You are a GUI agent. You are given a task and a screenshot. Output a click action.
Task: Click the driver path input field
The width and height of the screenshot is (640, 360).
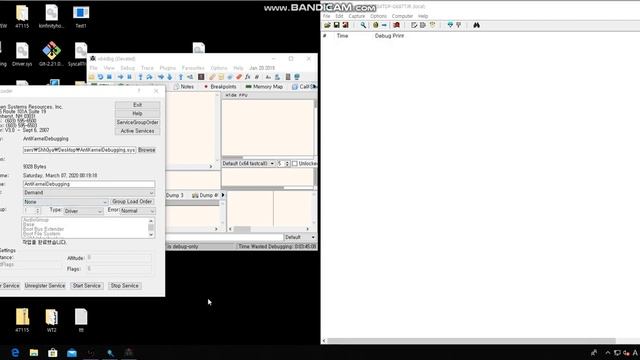(x=80, y=150)
